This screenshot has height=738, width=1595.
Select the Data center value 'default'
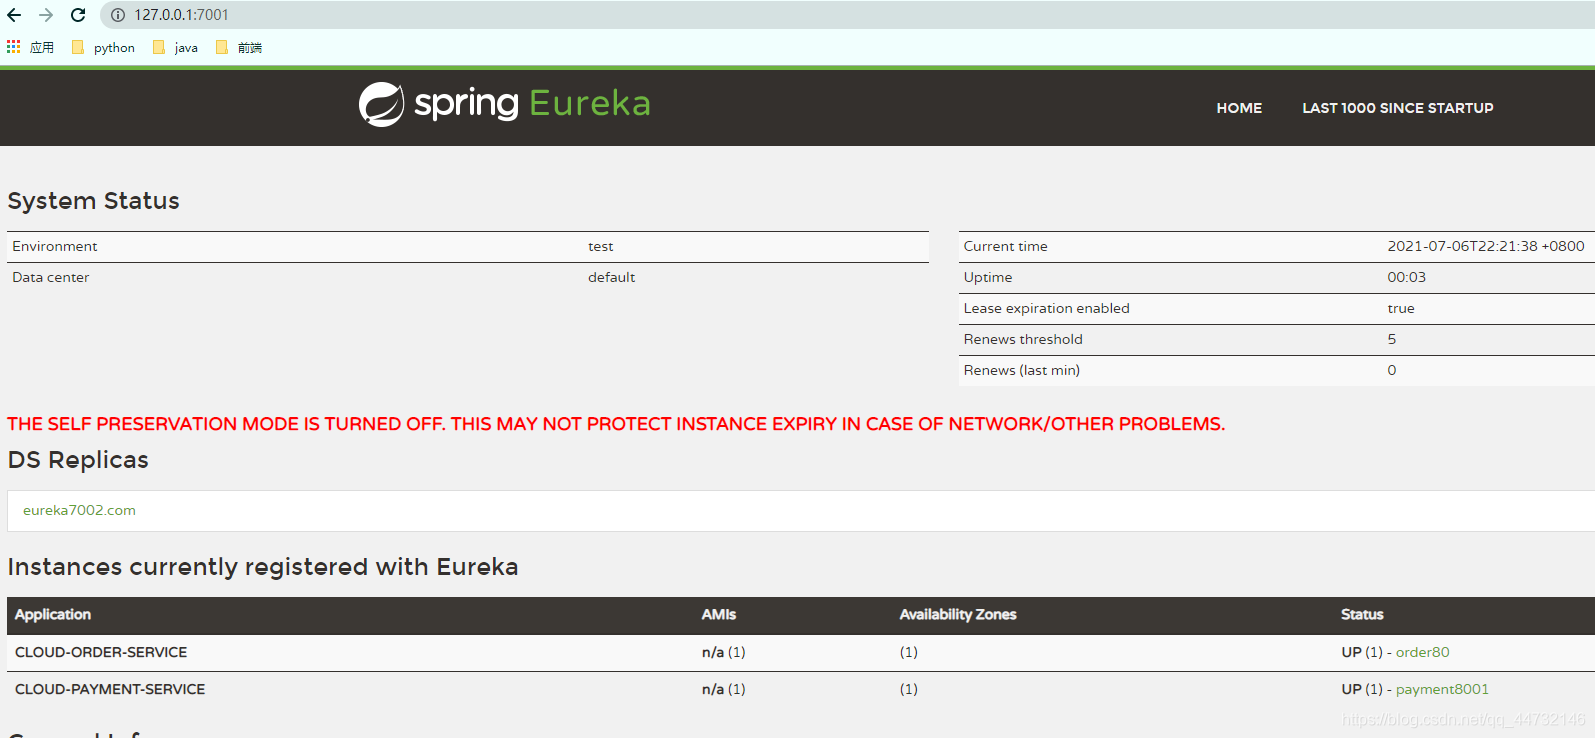click(611, 277)
